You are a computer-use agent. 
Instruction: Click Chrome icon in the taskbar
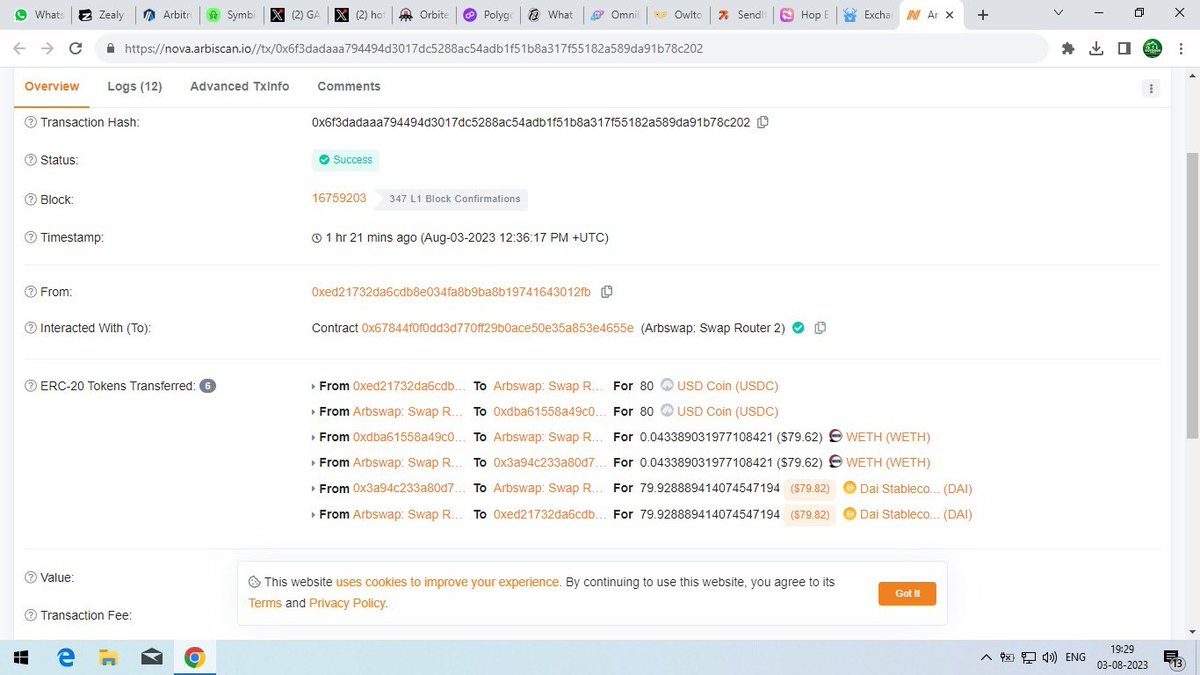[x=194, y=657]
